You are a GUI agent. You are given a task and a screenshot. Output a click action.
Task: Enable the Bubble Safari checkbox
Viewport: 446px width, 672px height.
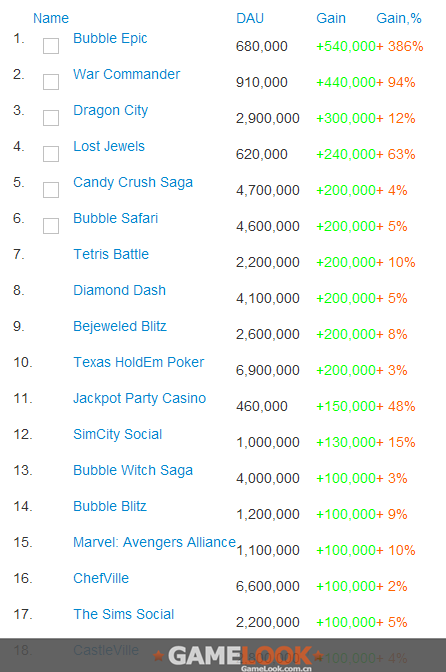click(x=51, y=226)
